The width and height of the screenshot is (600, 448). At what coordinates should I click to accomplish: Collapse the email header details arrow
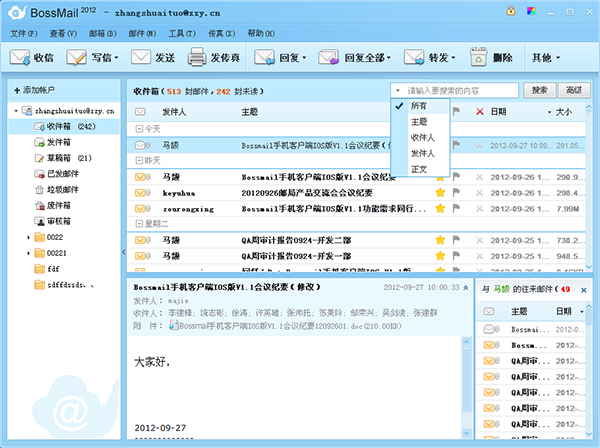click(466, 288)
